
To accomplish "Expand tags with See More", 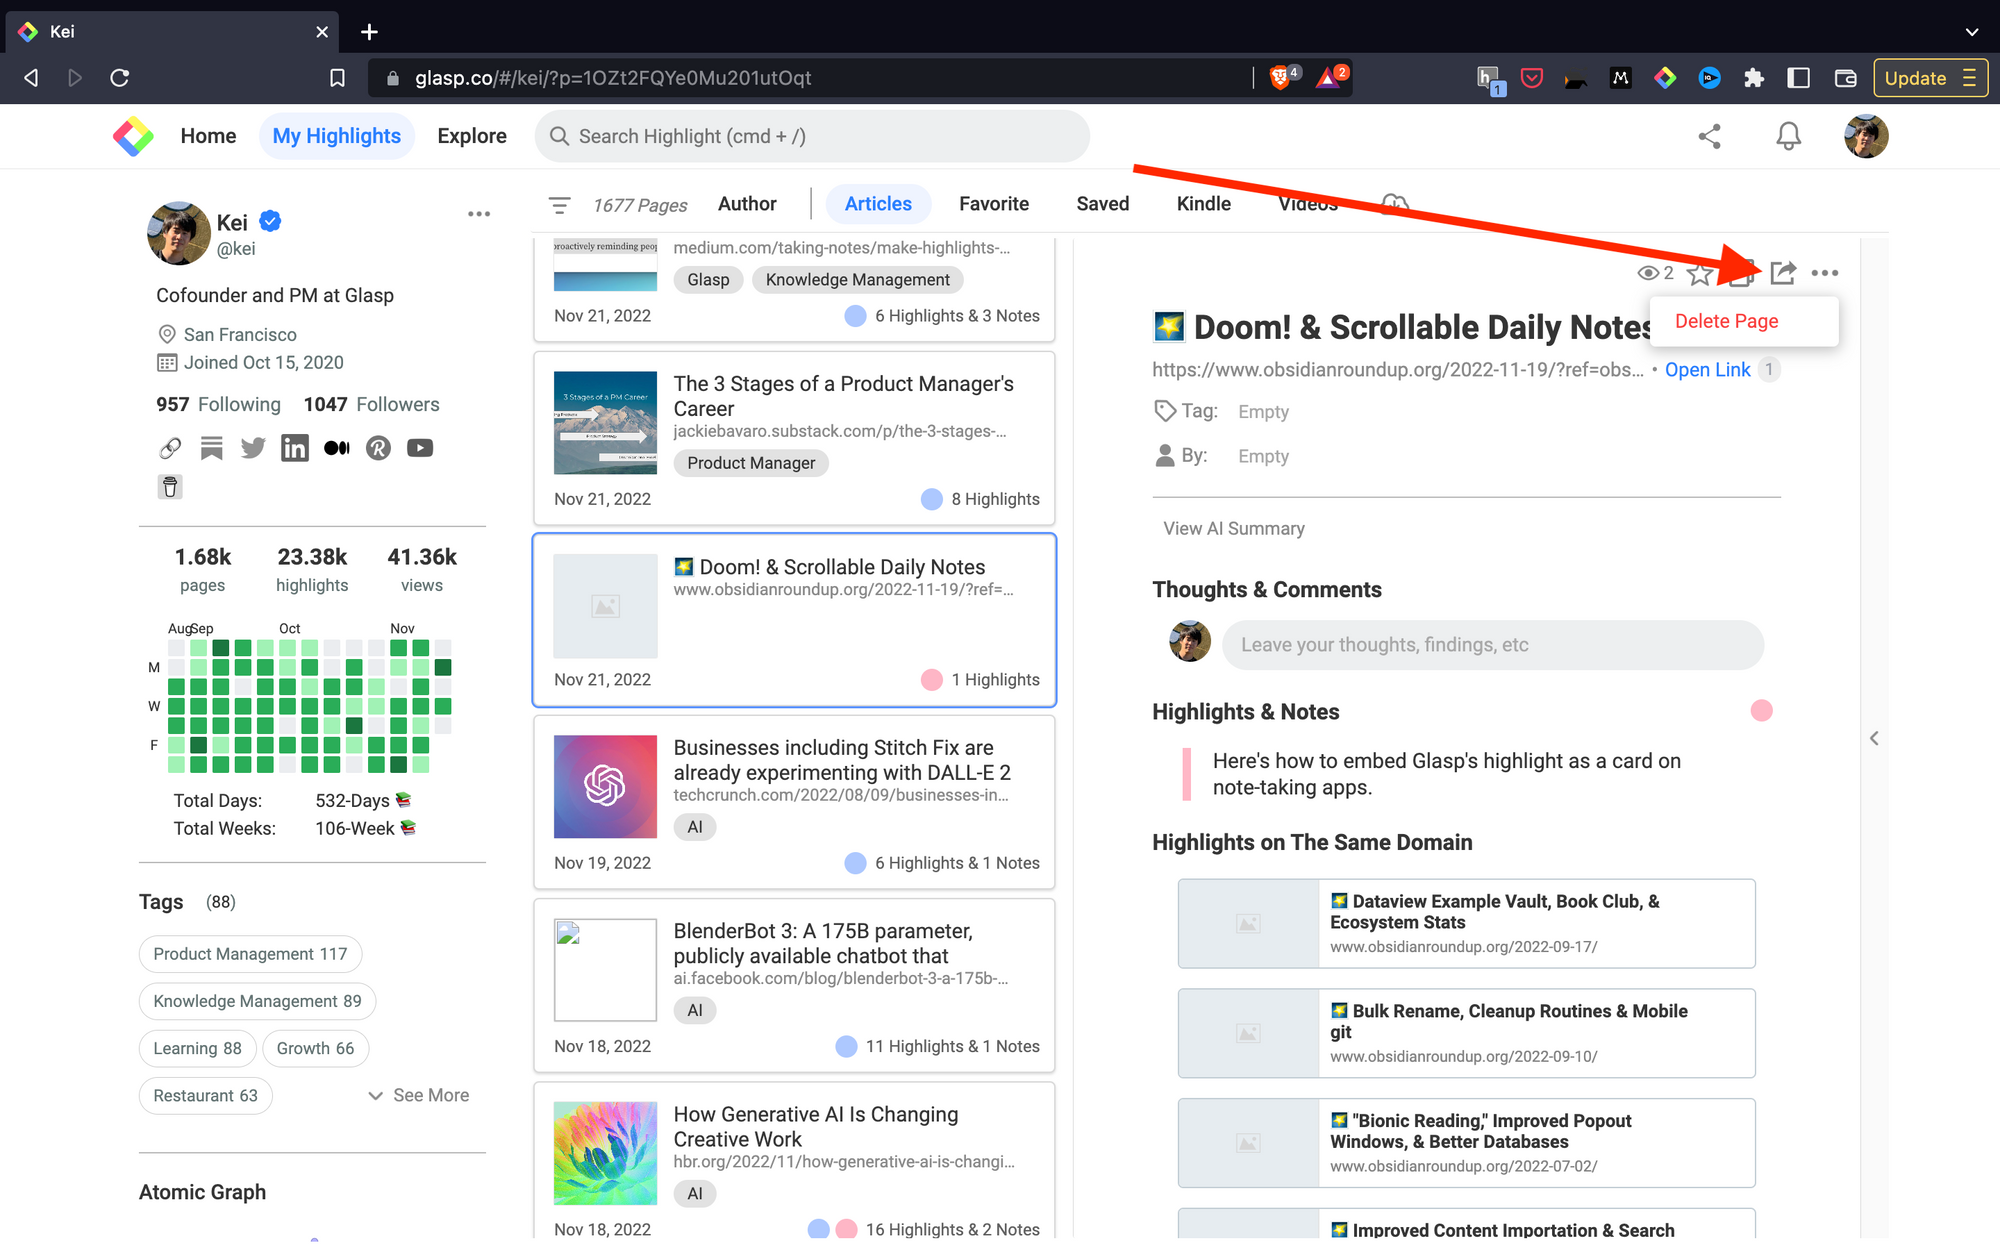I will 419,1095.
